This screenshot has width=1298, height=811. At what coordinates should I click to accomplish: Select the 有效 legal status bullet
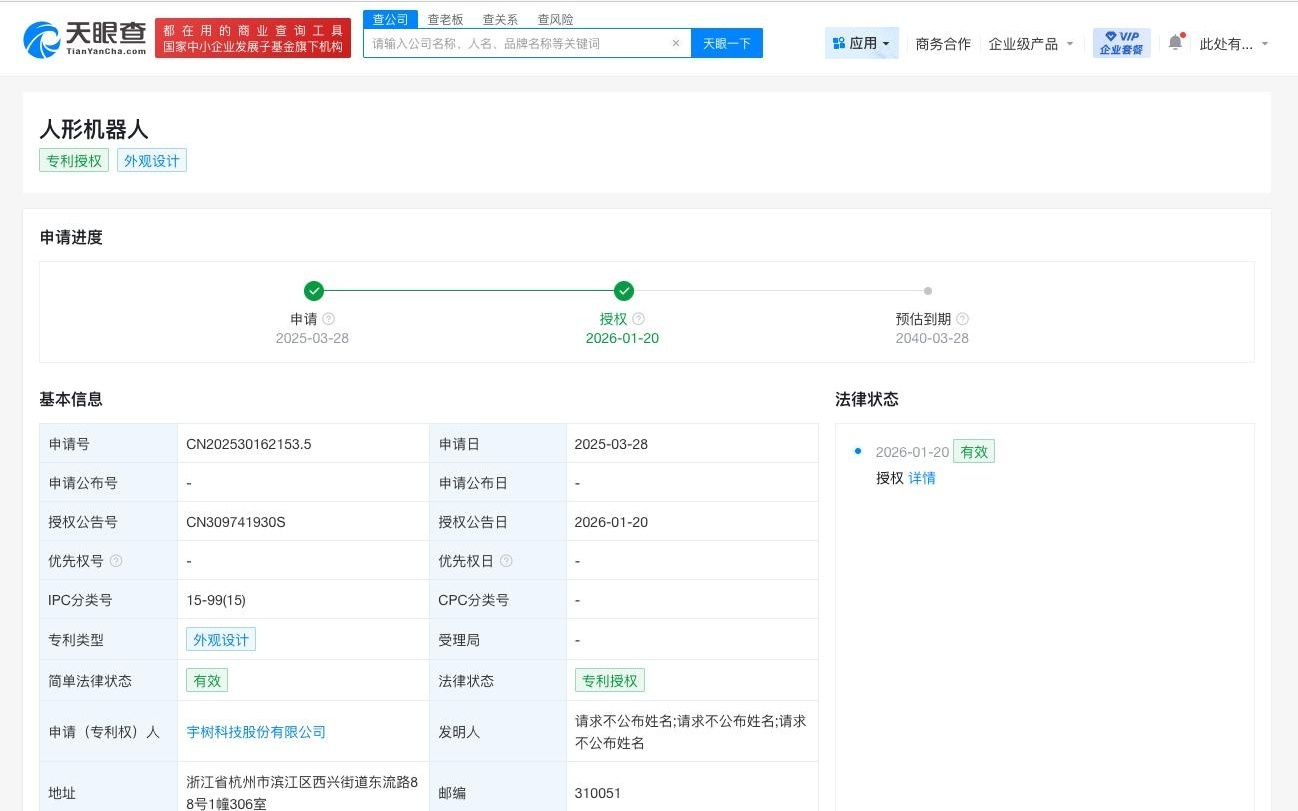coord(857,451)
